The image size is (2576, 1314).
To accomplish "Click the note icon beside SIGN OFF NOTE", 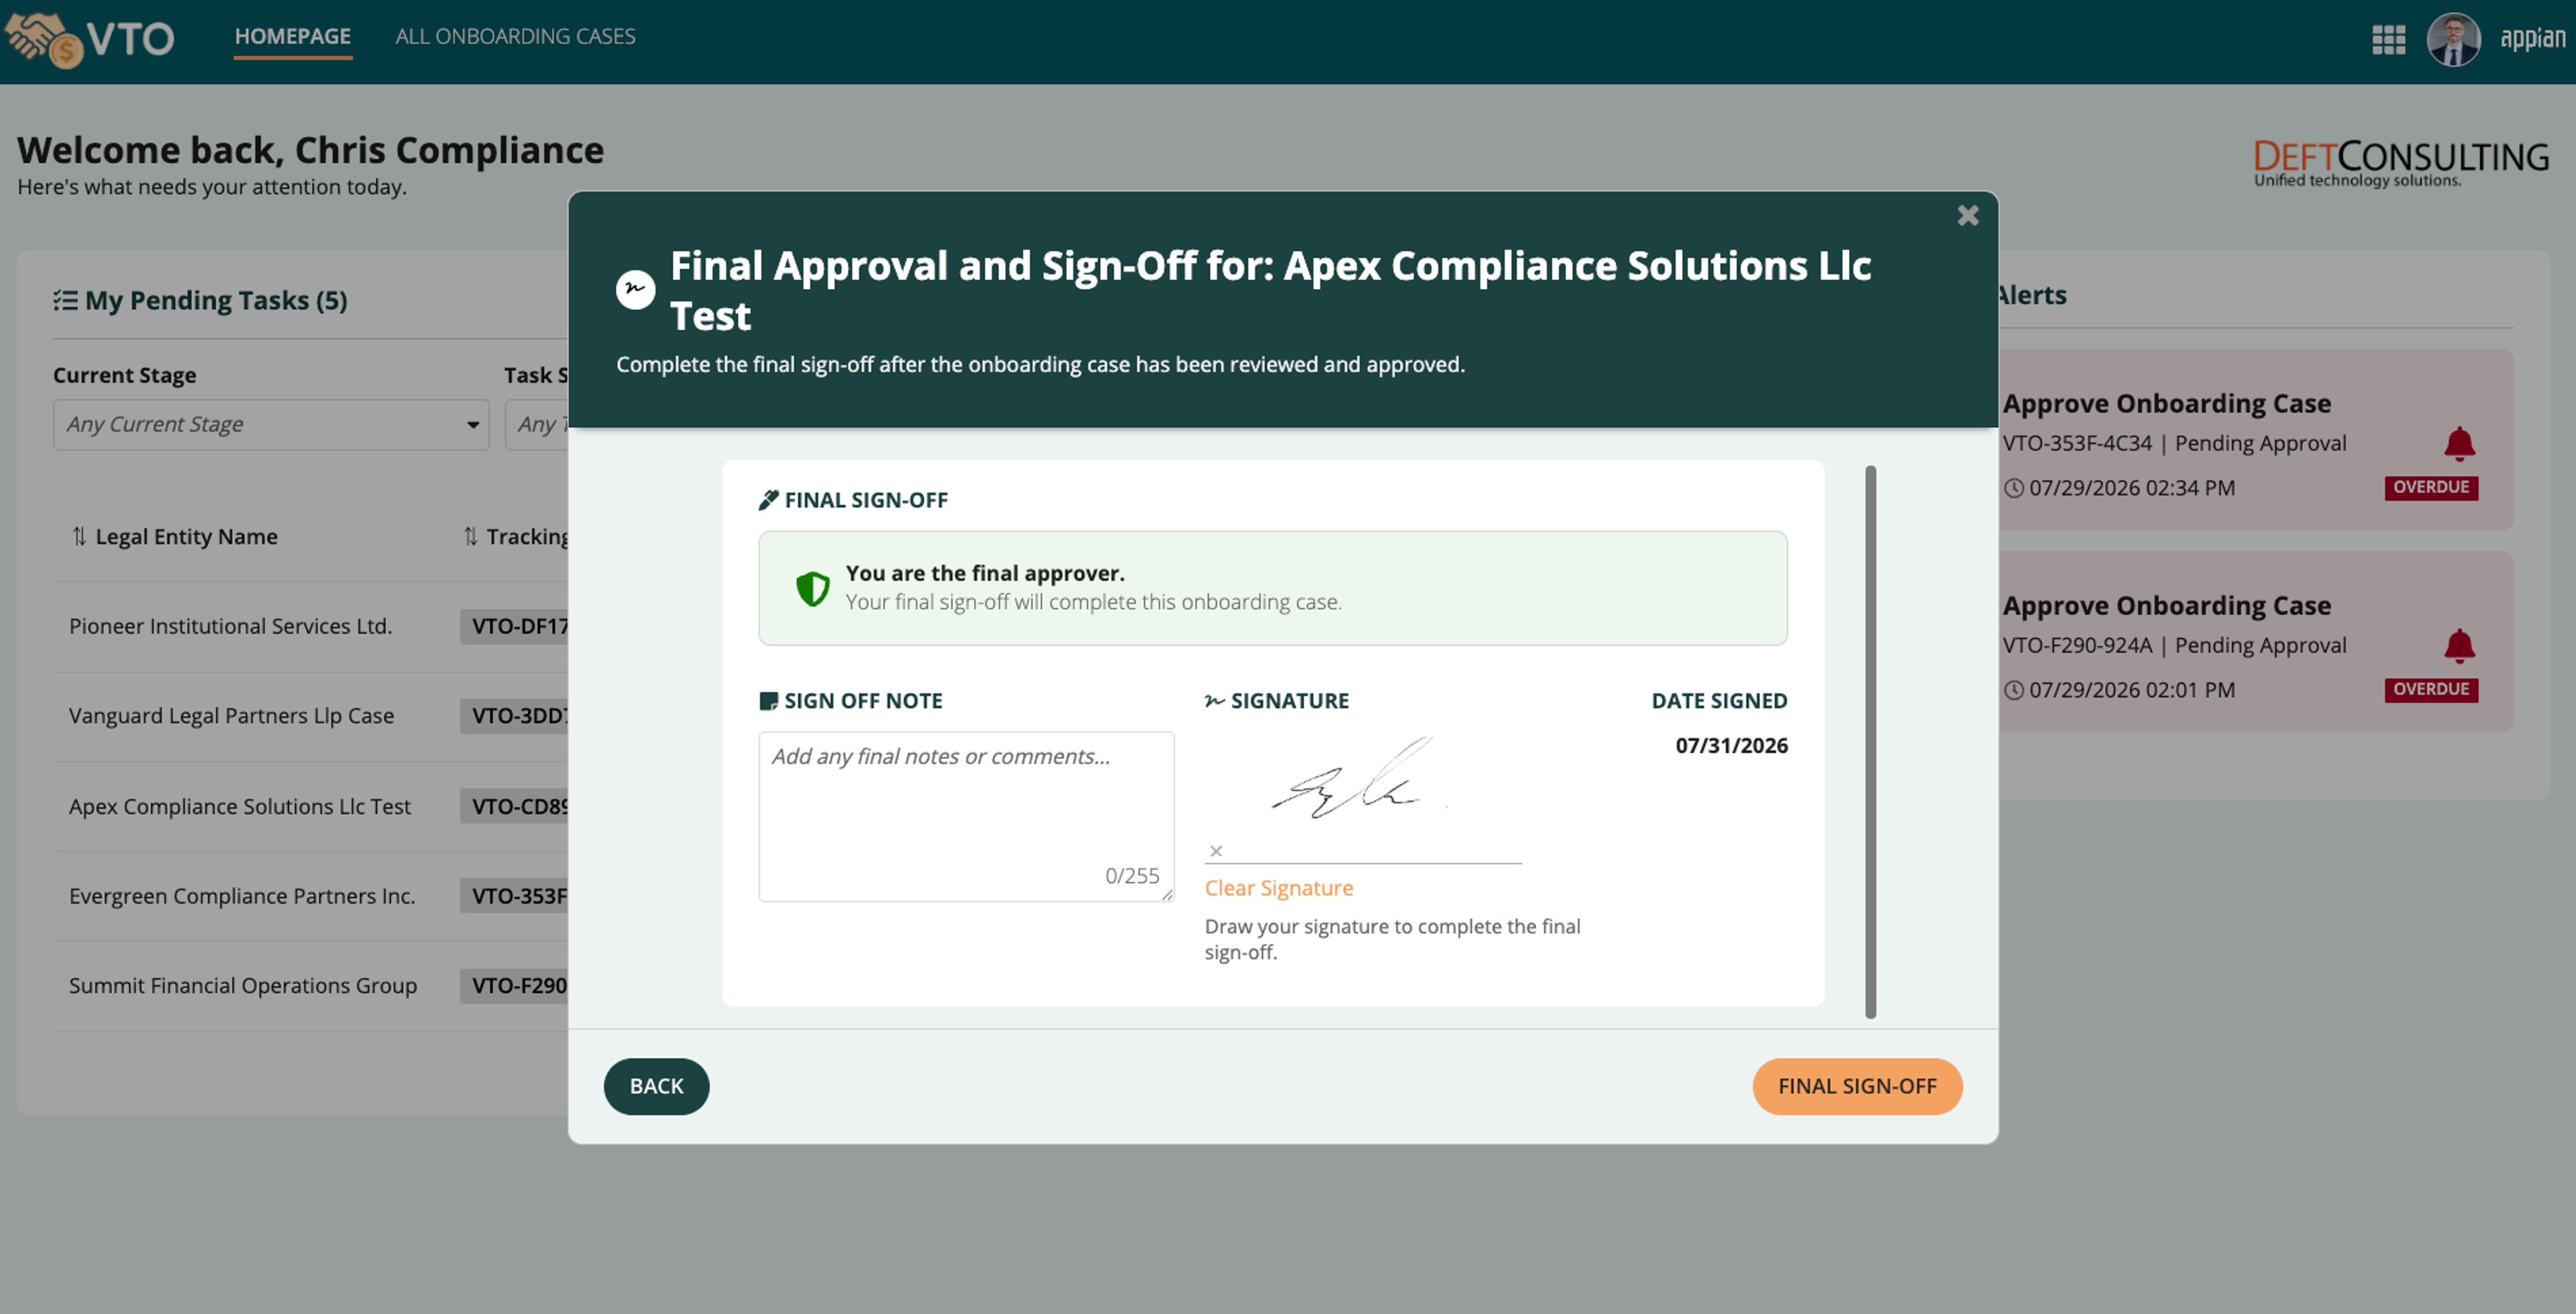I will point(768,701).
